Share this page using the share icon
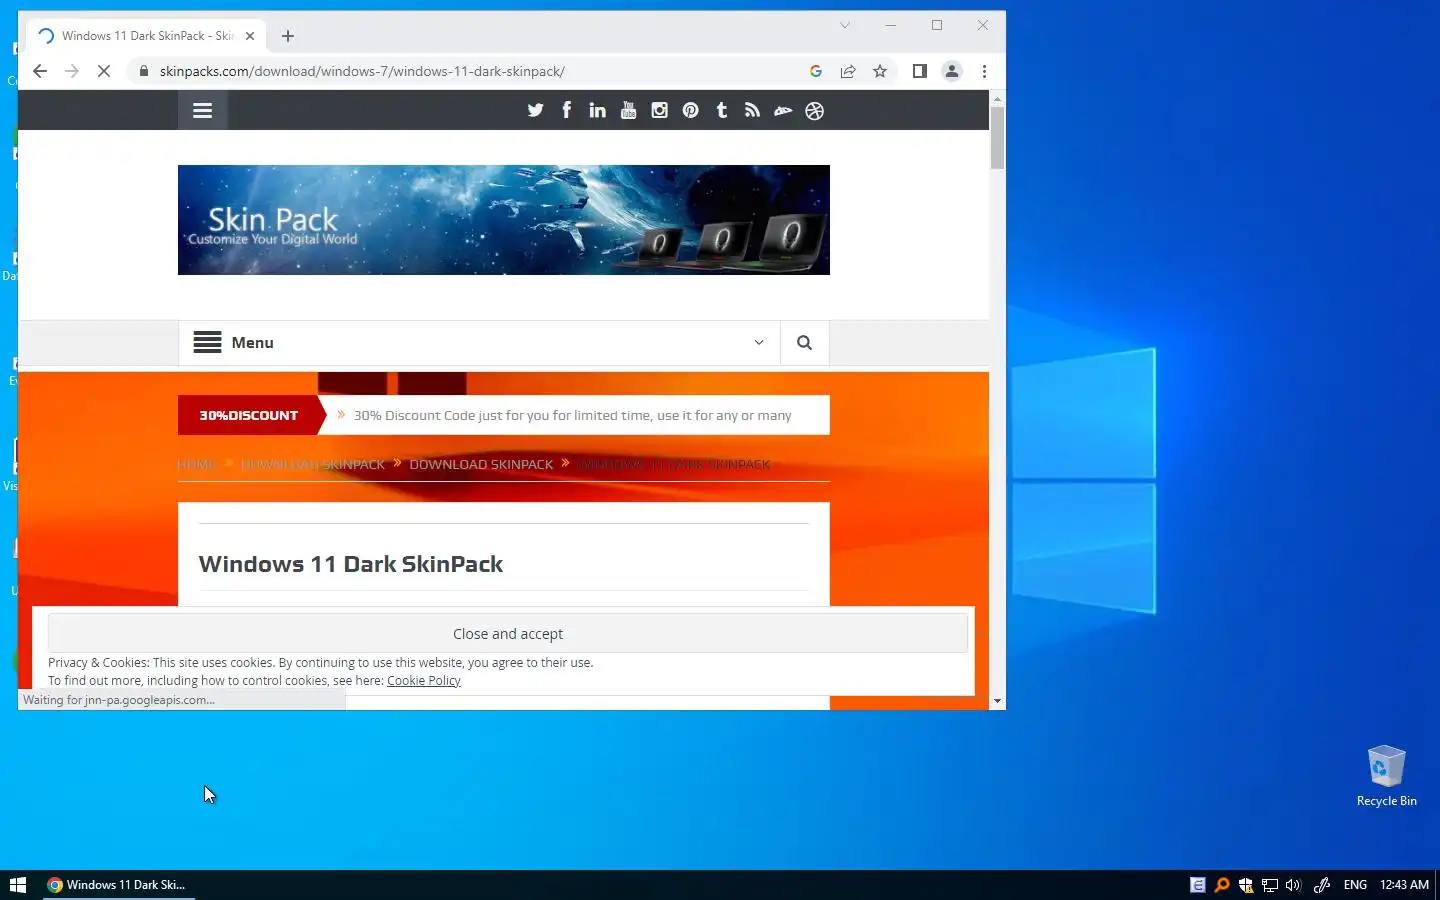 click(x=848, y=71)
